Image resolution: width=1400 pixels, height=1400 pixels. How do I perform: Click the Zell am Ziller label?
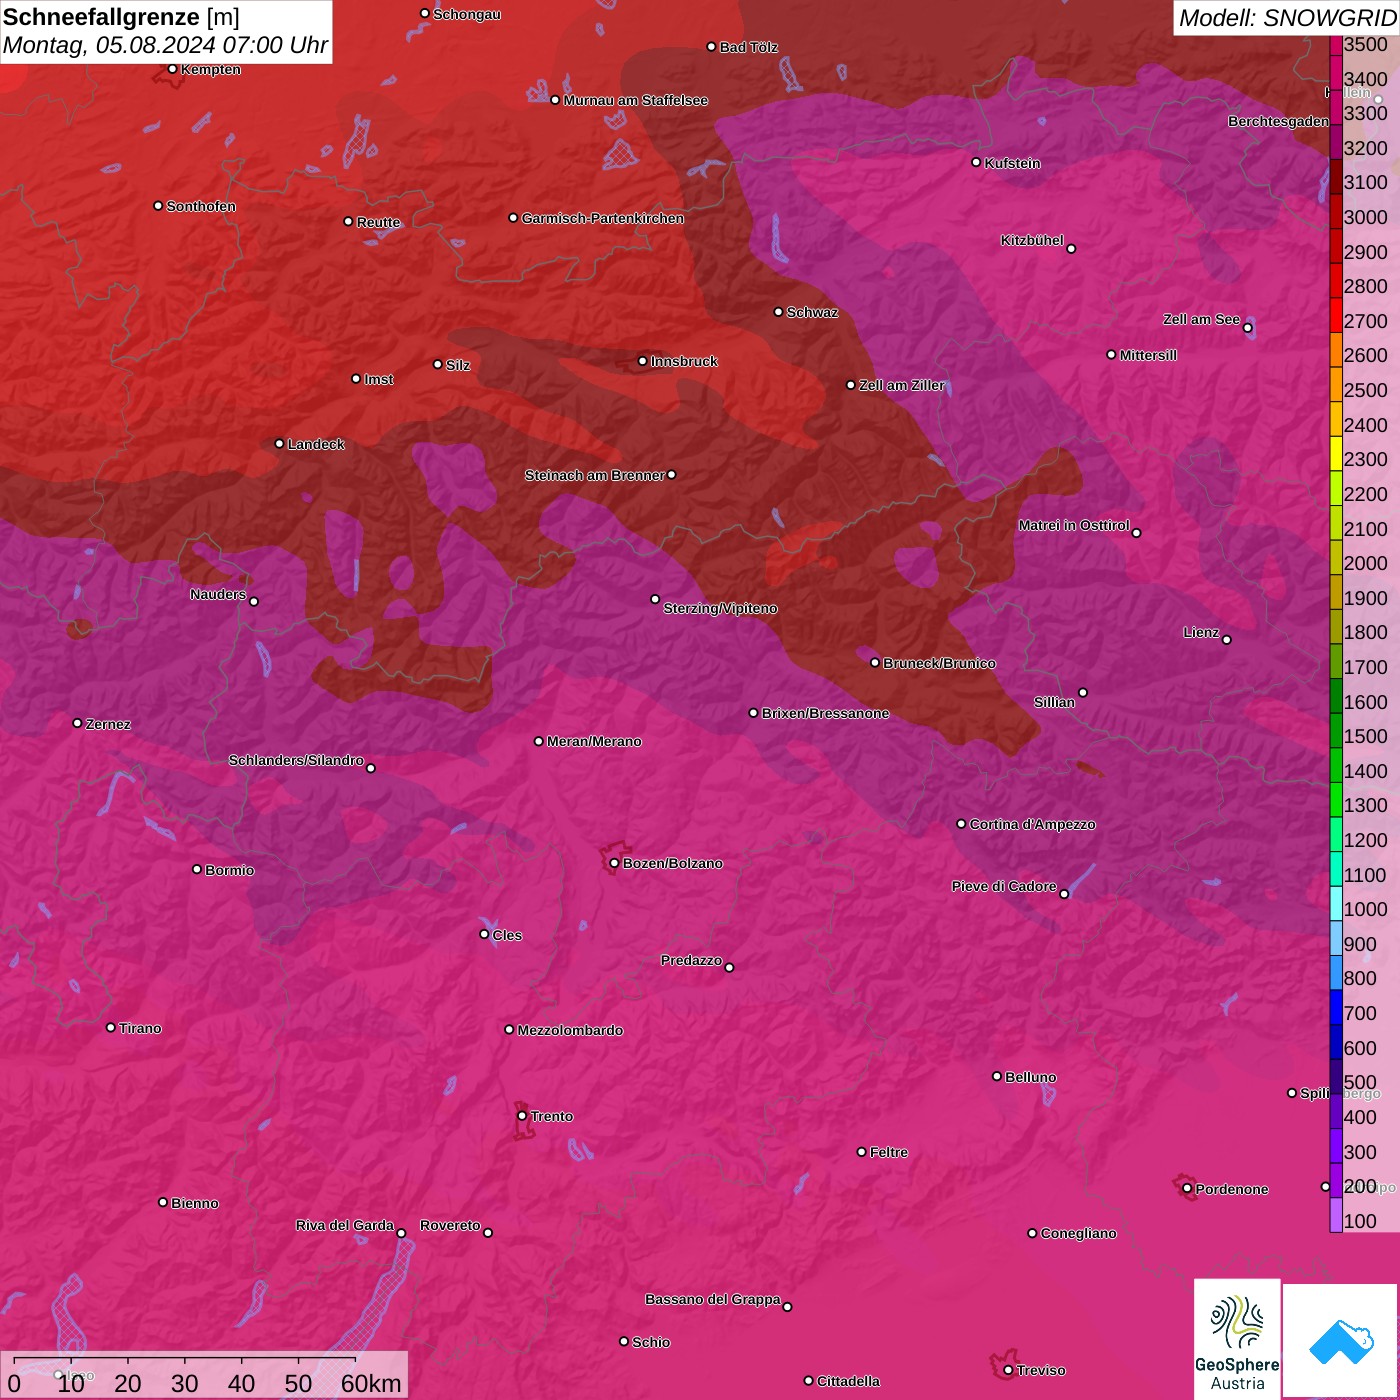[x=902, y=385]
